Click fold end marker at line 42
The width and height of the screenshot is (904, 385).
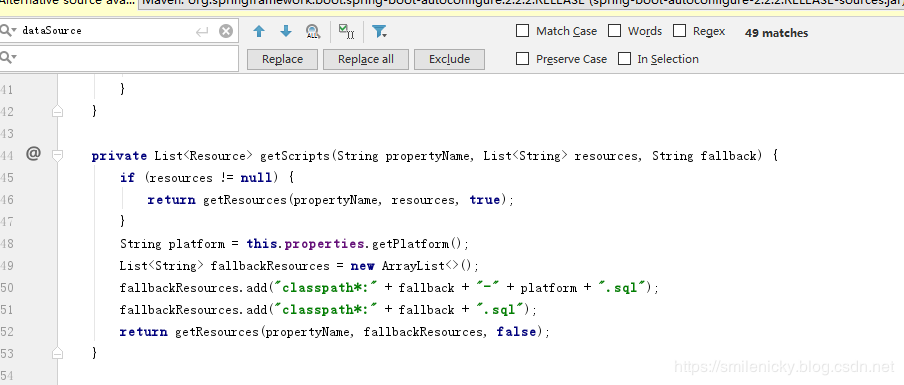pyautogui.click(x=57, y=111)
